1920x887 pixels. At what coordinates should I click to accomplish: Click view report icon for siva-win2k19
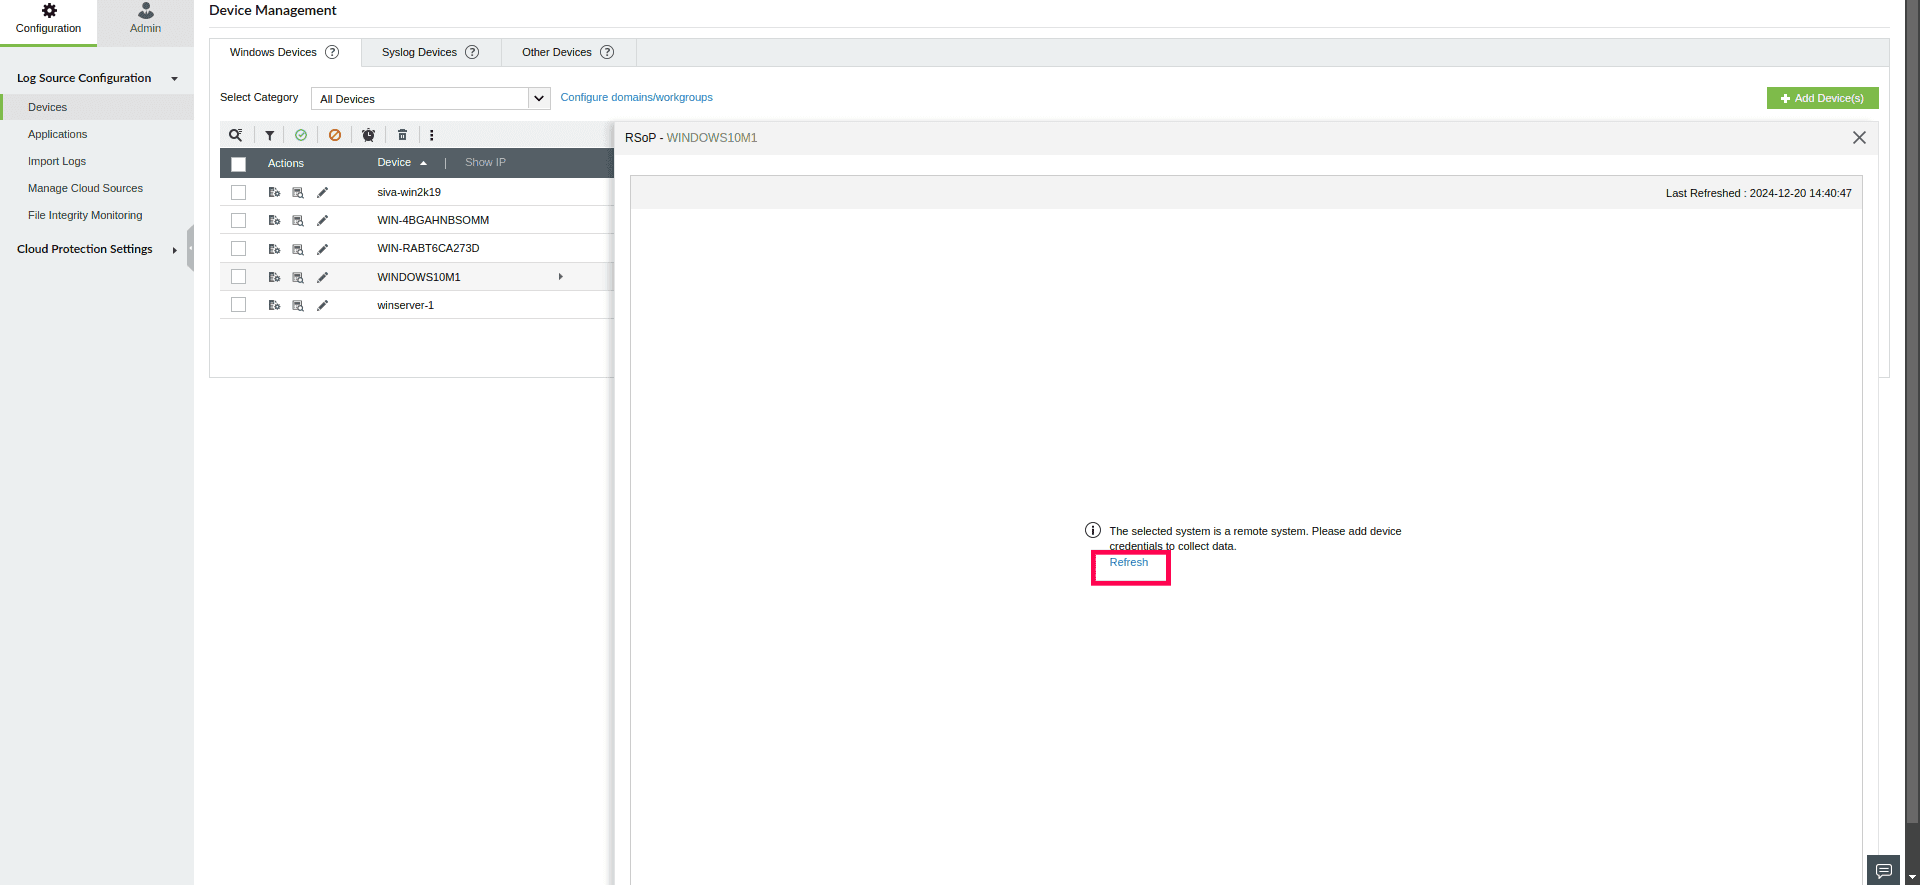pyautogui.click(x=298, y=192)
